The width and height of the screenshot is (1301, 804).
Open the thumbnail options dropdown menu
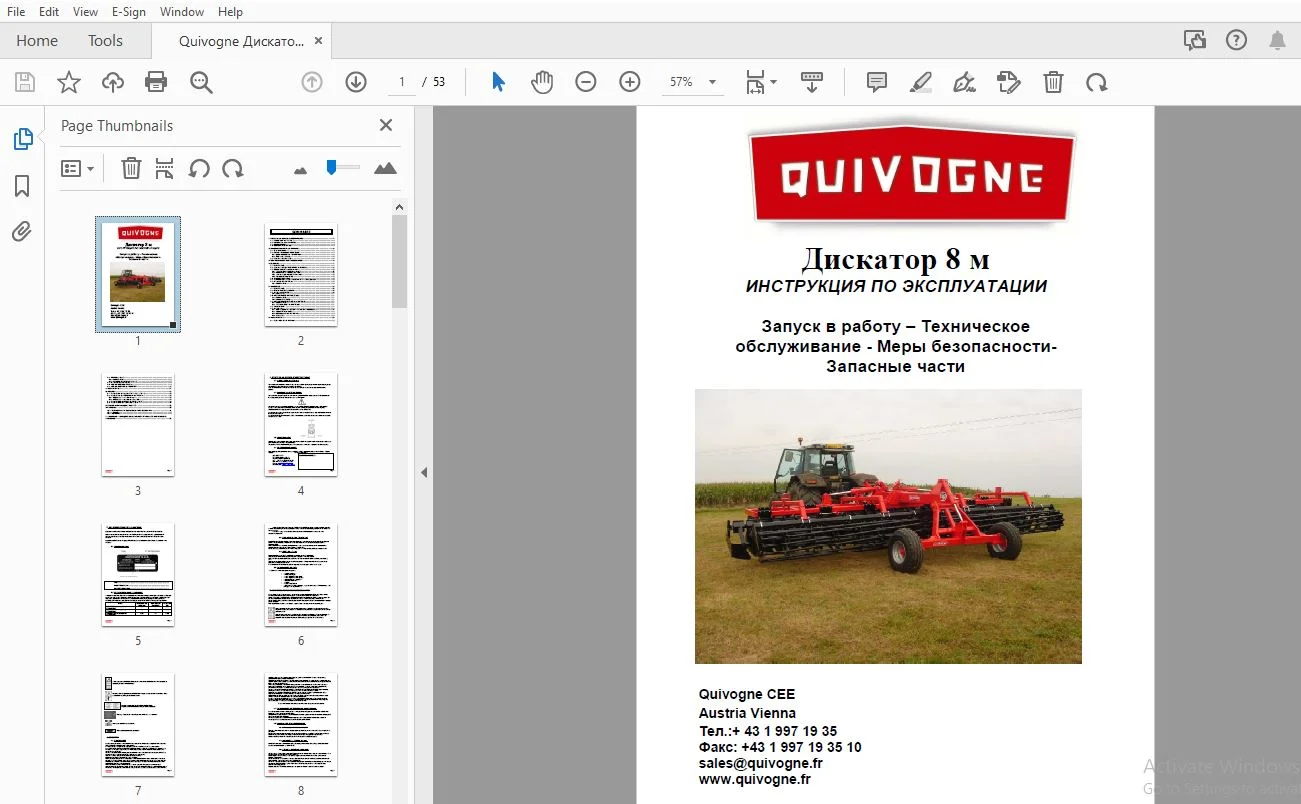click(x=77, y=168)
